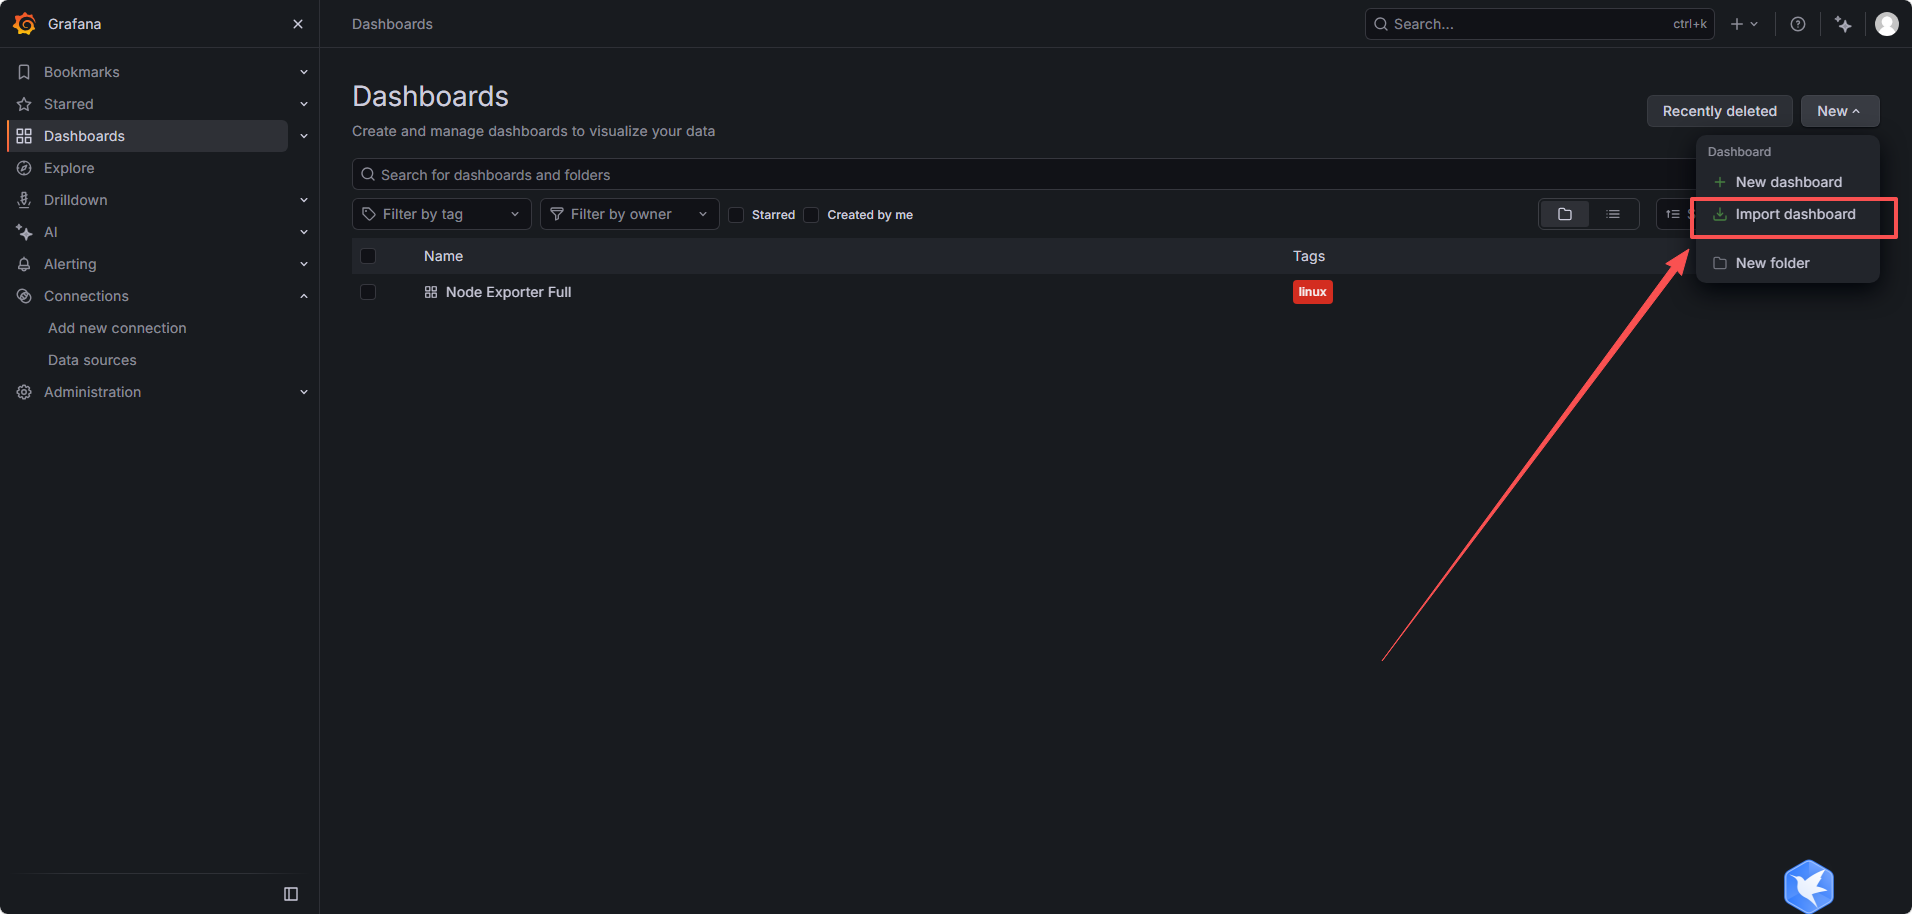This screenshot has width=1912, height=914.
Task: Expand the Starred chevron
Action: (x=304, y=104)
